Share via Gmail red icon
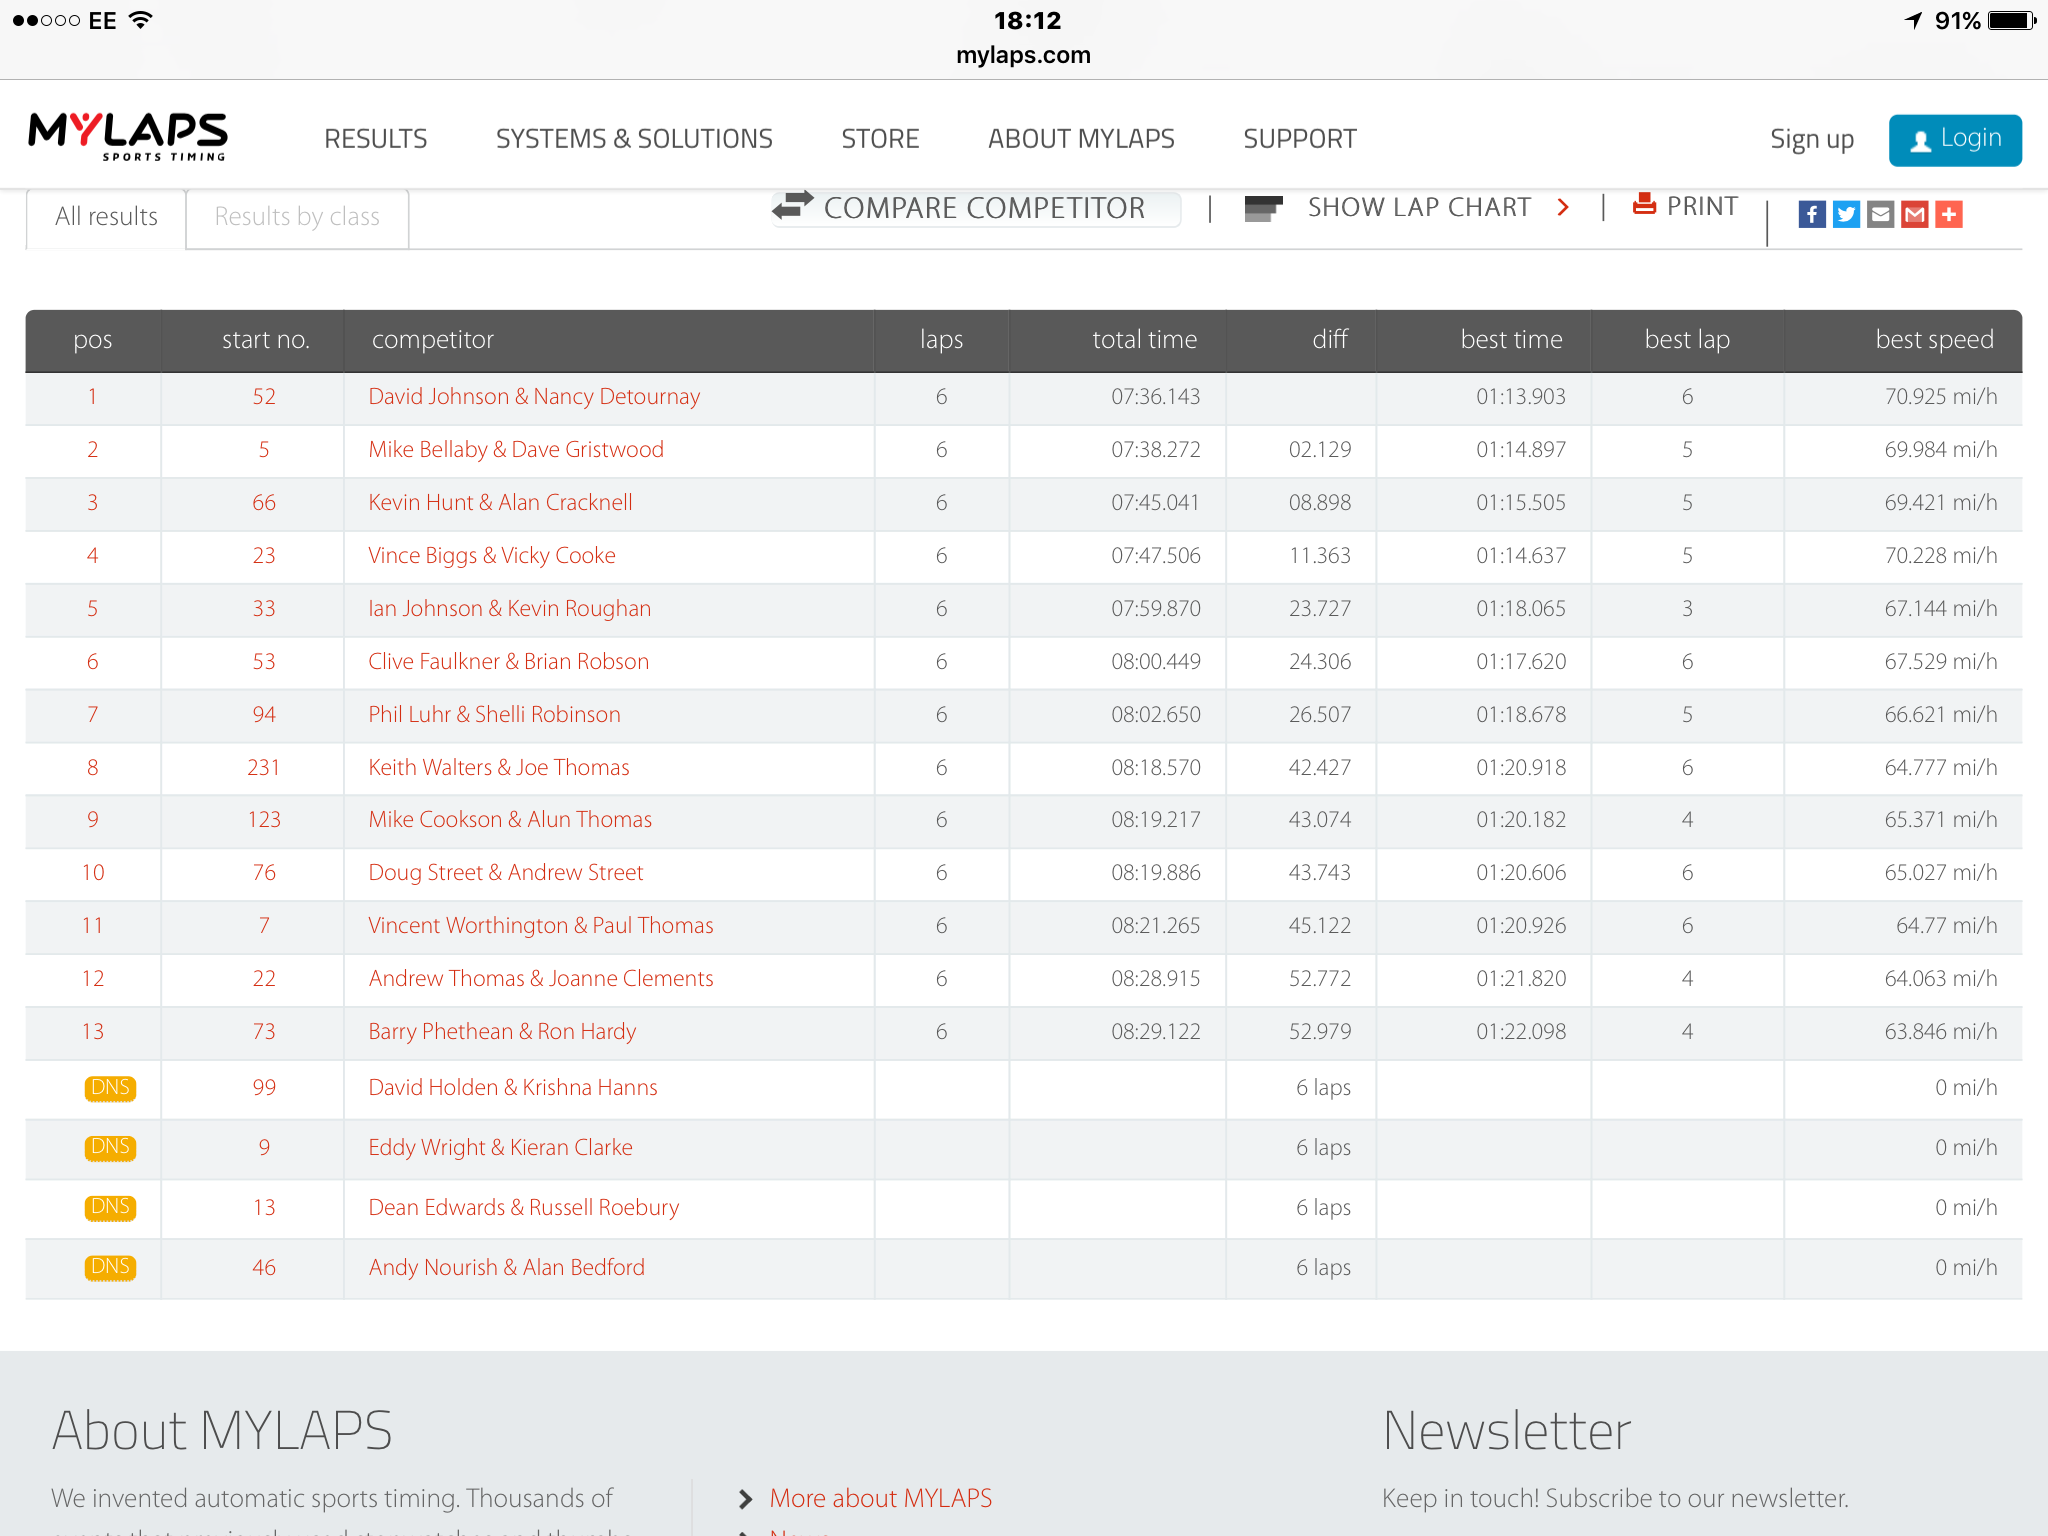 [1914, 215]
